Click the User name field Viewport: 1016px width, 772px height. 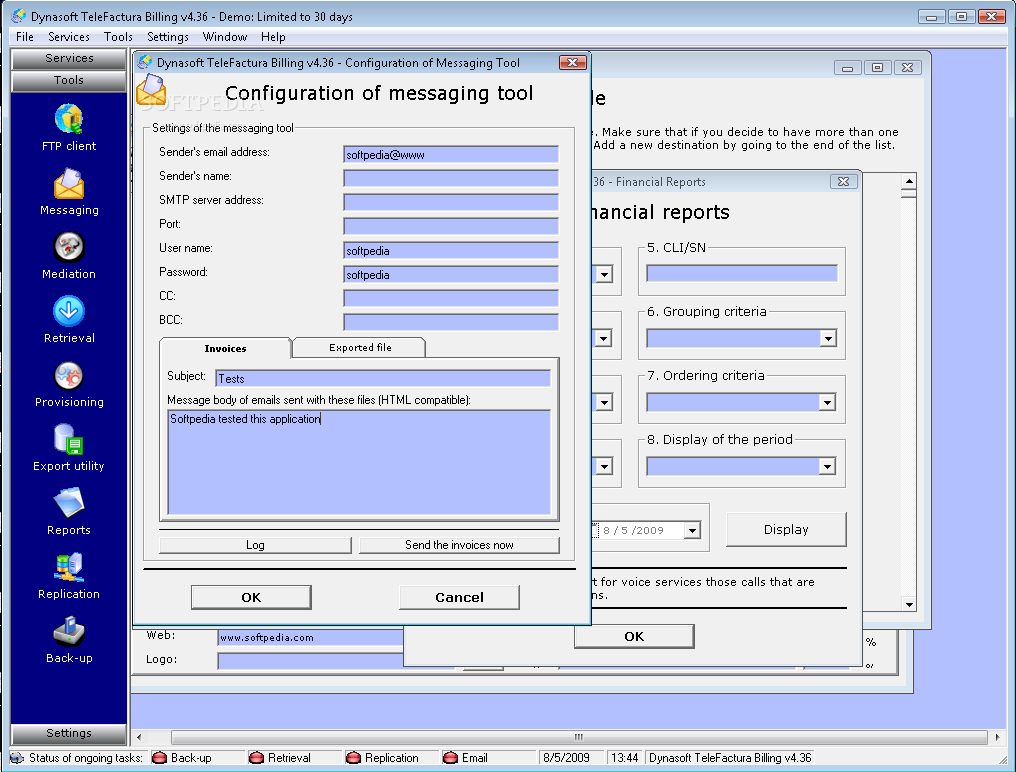point(451,250)
